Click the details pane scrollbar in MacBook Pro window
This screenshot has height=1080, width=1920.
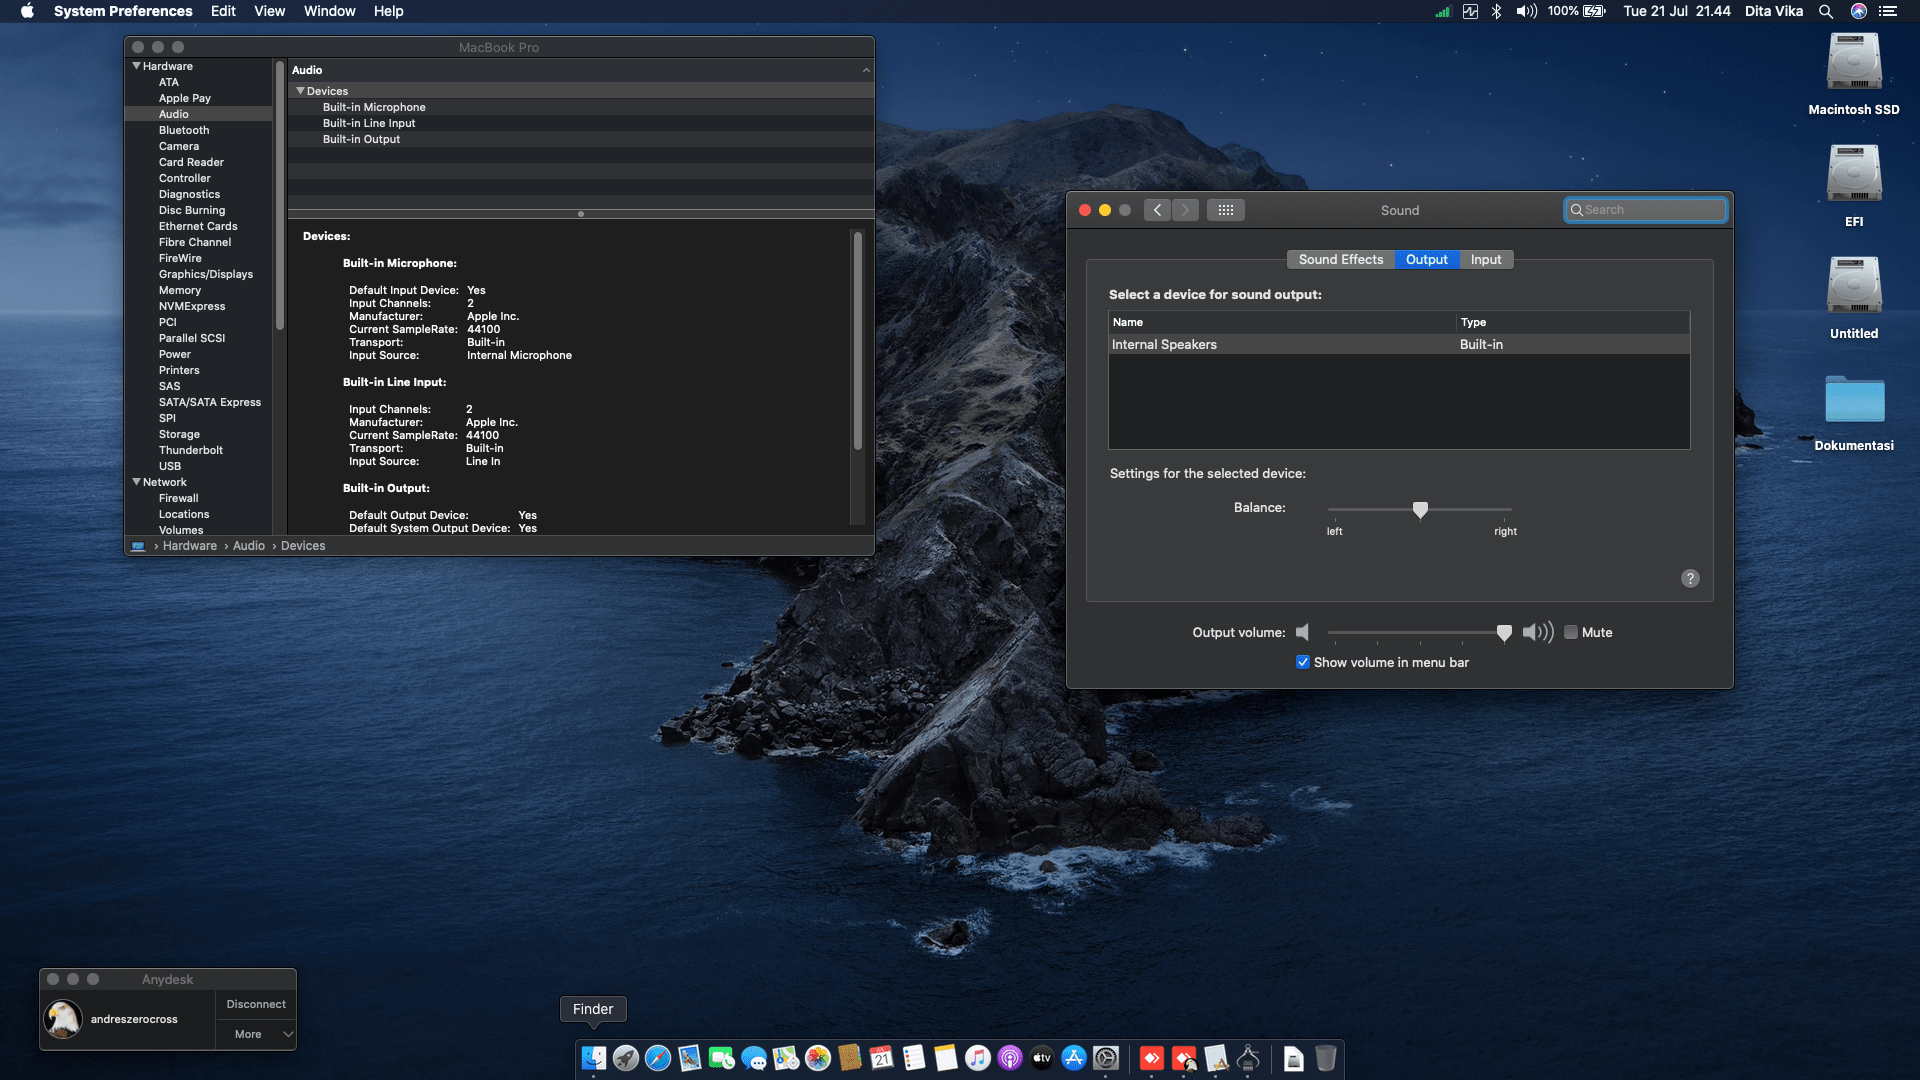(x=857, y=341)
